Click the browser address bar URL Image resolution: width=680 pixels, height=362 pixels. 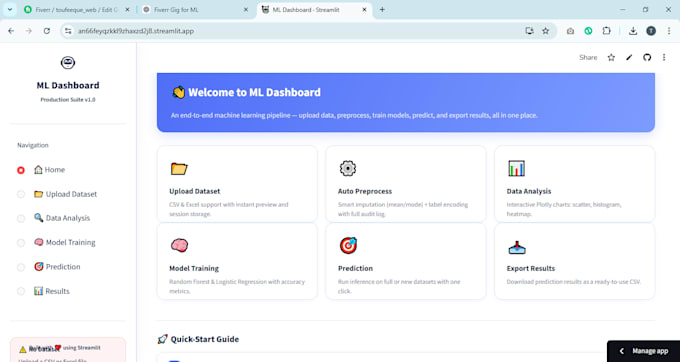(136, 31)
